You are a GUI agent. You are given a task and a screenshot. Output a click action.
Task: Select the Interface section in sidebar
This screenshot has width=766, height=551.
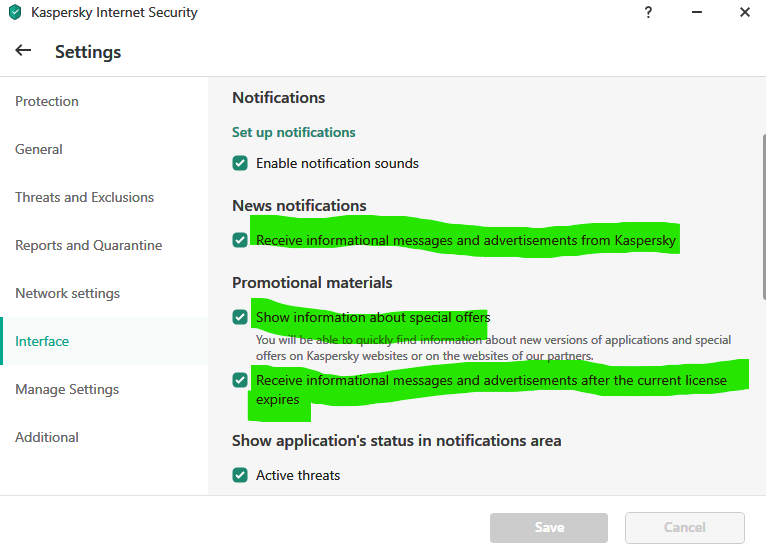click(x=104, y=341)
